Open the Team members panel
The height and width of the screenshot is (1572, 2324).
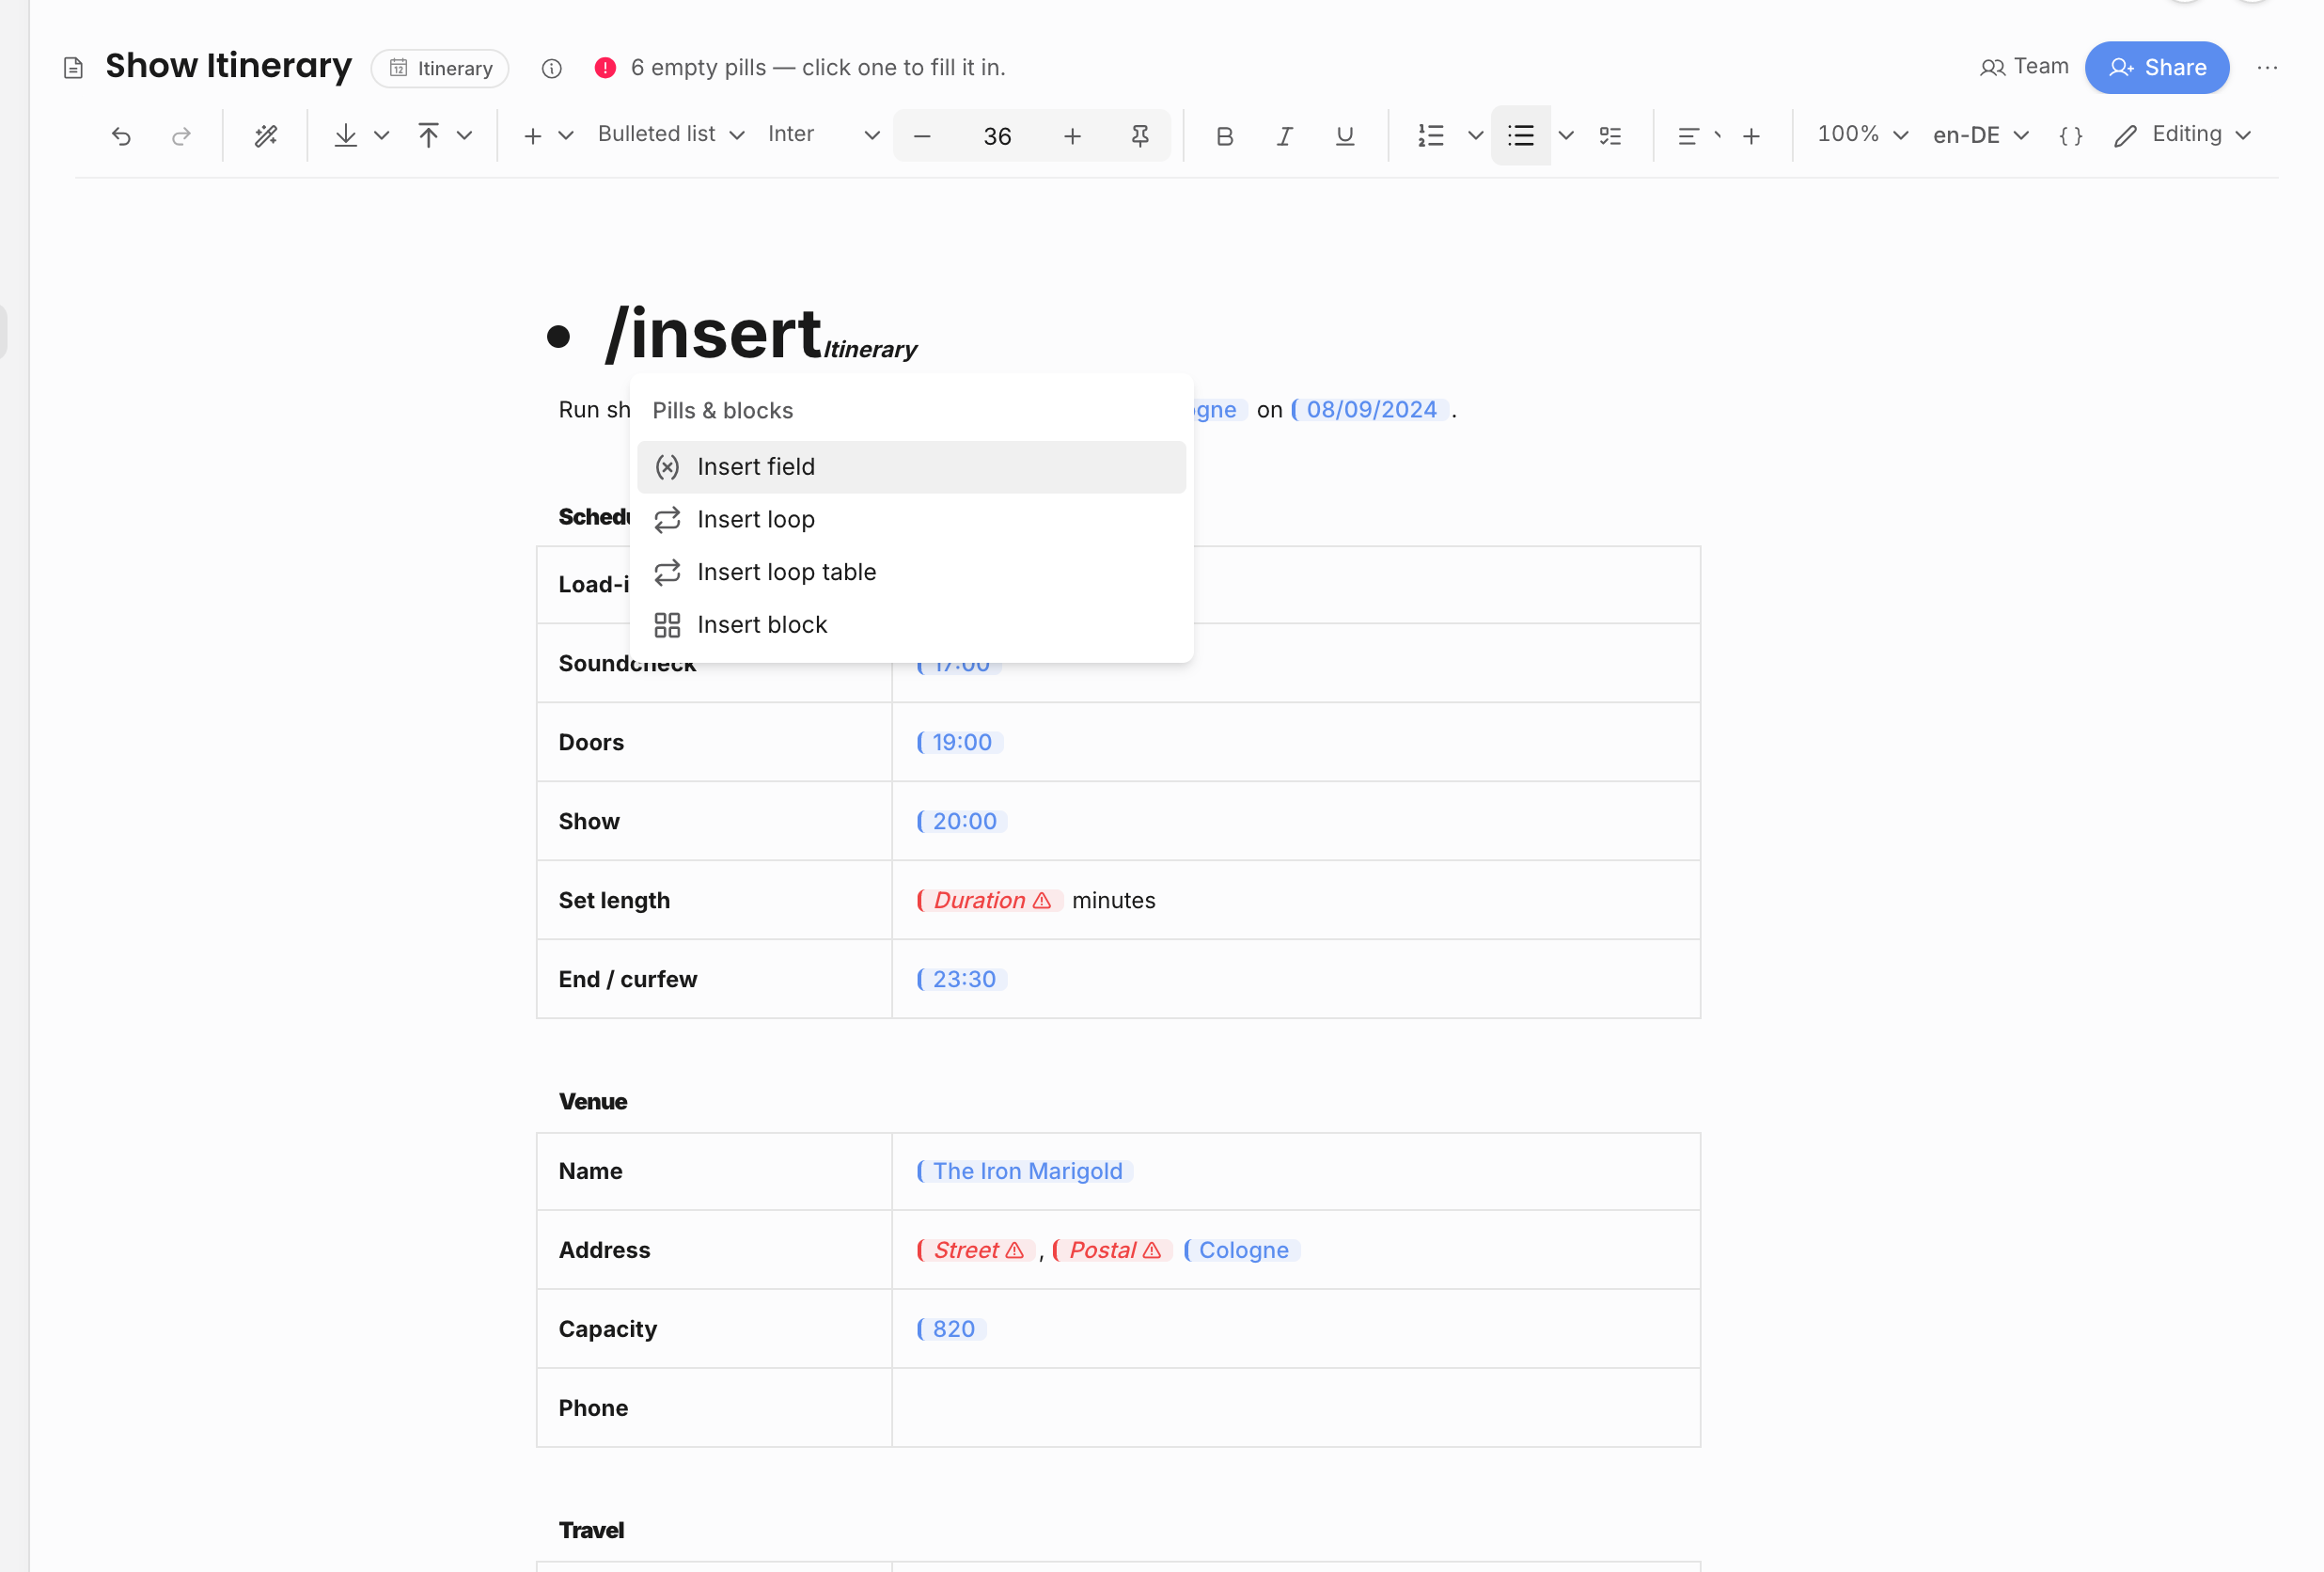(2024, 67)
